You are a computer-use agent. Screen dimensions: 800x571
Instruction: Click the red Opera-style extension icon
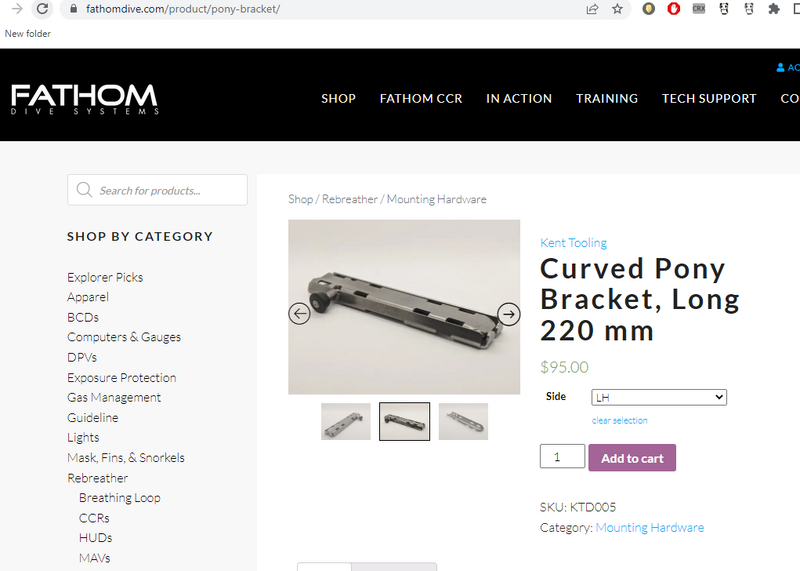coord(673,9)
